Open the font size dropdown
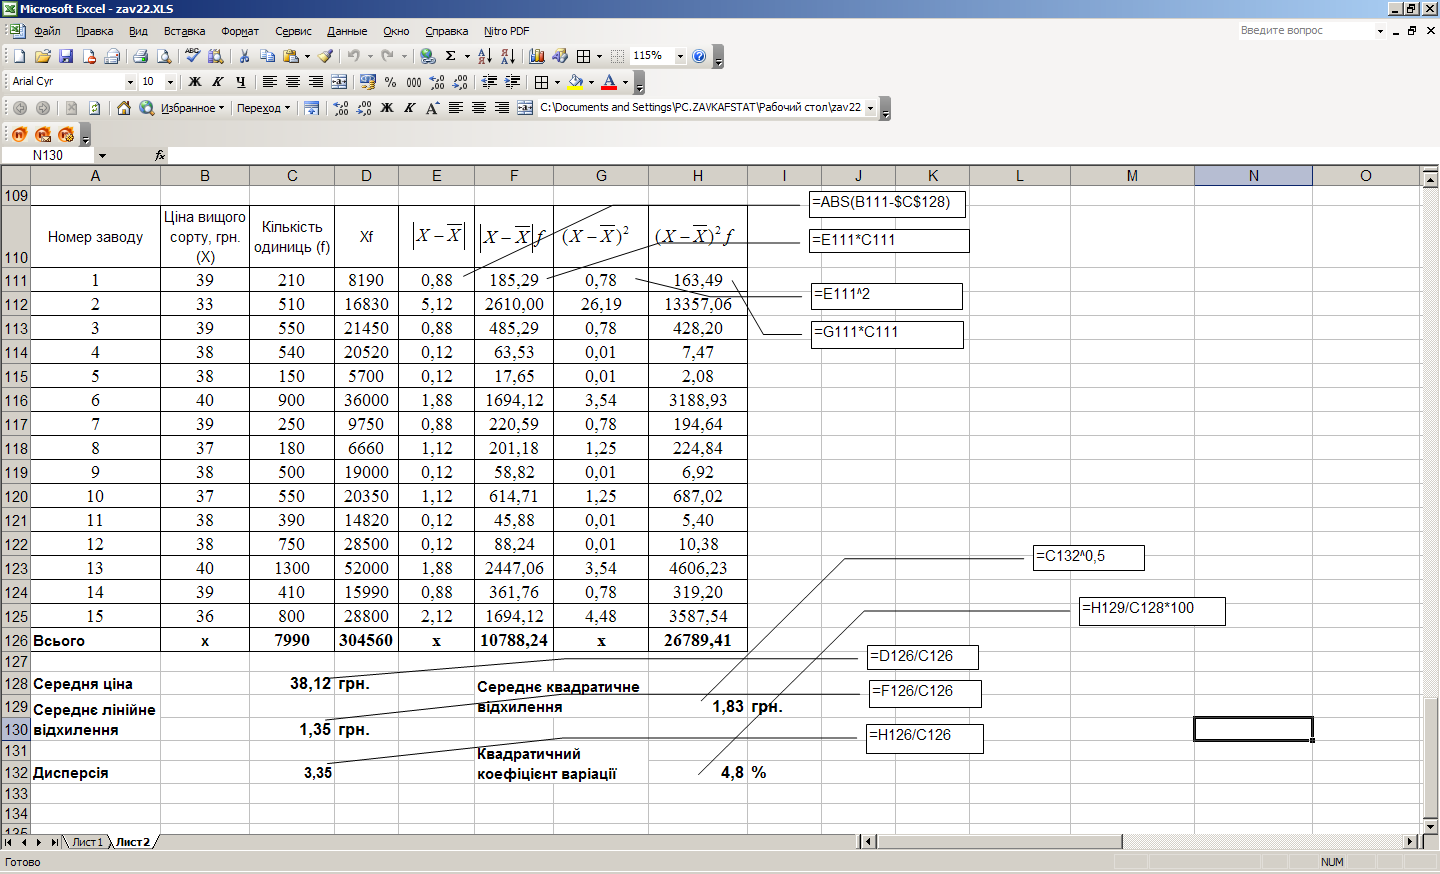Screen dimensions: 1440x874 [170, 82]
